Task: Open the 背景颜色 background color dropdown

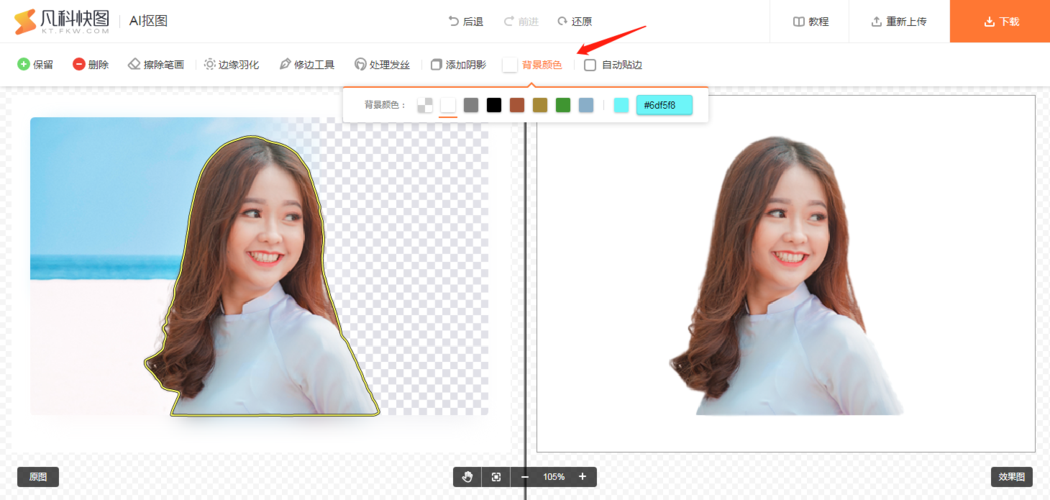Action: pyautogui.click(x=532, y=65)
